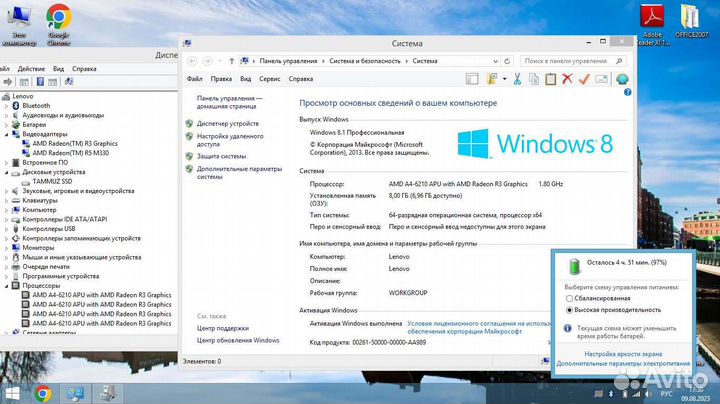720x404 pixels.
Task: Expand the Батареи node
Action: tap(6, 124)
